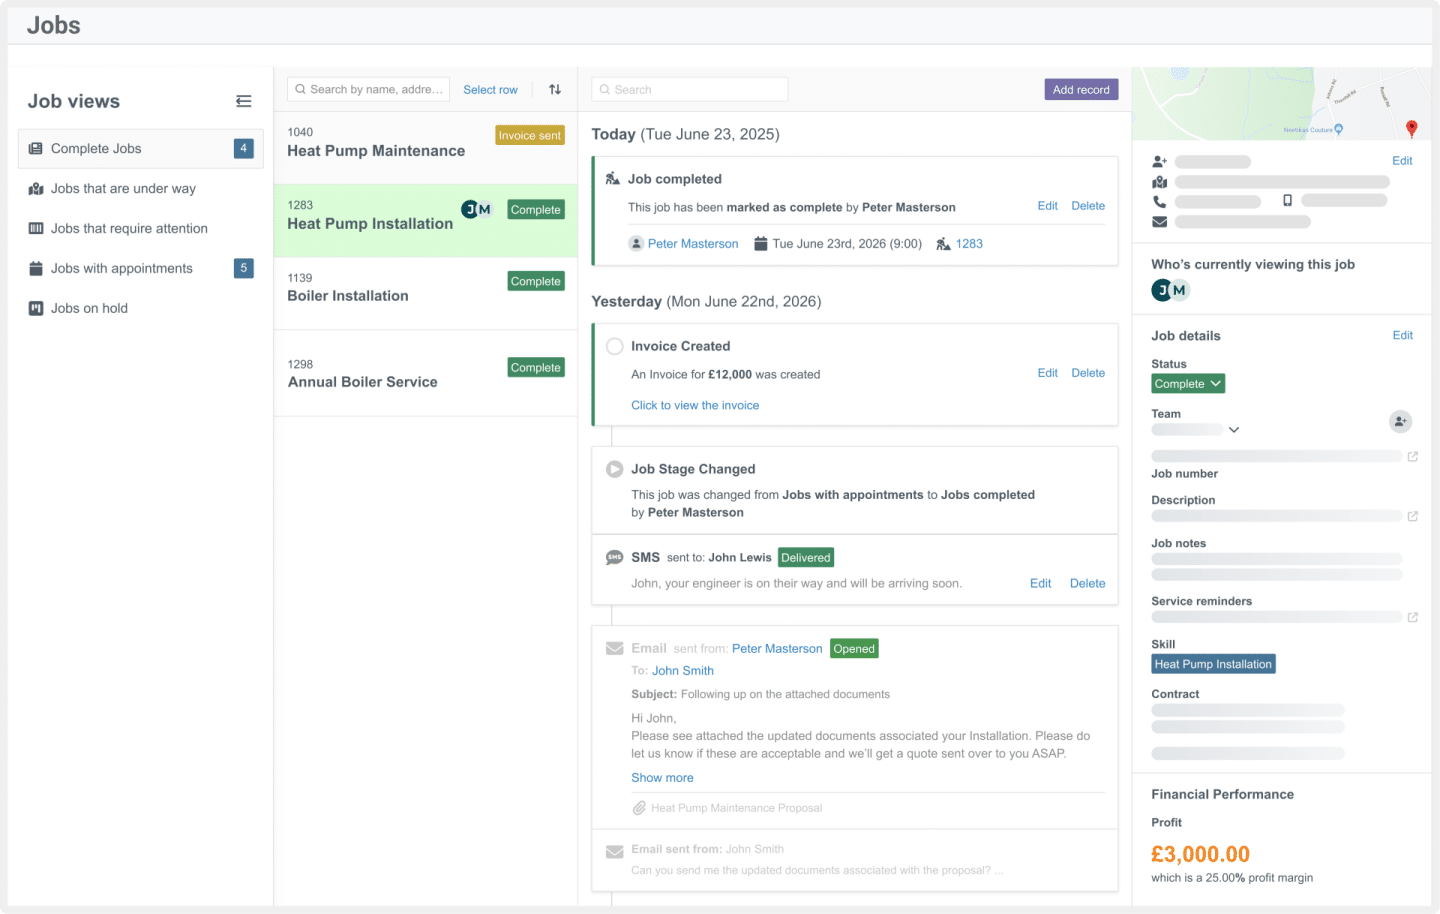This screenshot has width=1440, height=914.
Task: Click John Smith recipient link
Action: (x=683, y=671)
